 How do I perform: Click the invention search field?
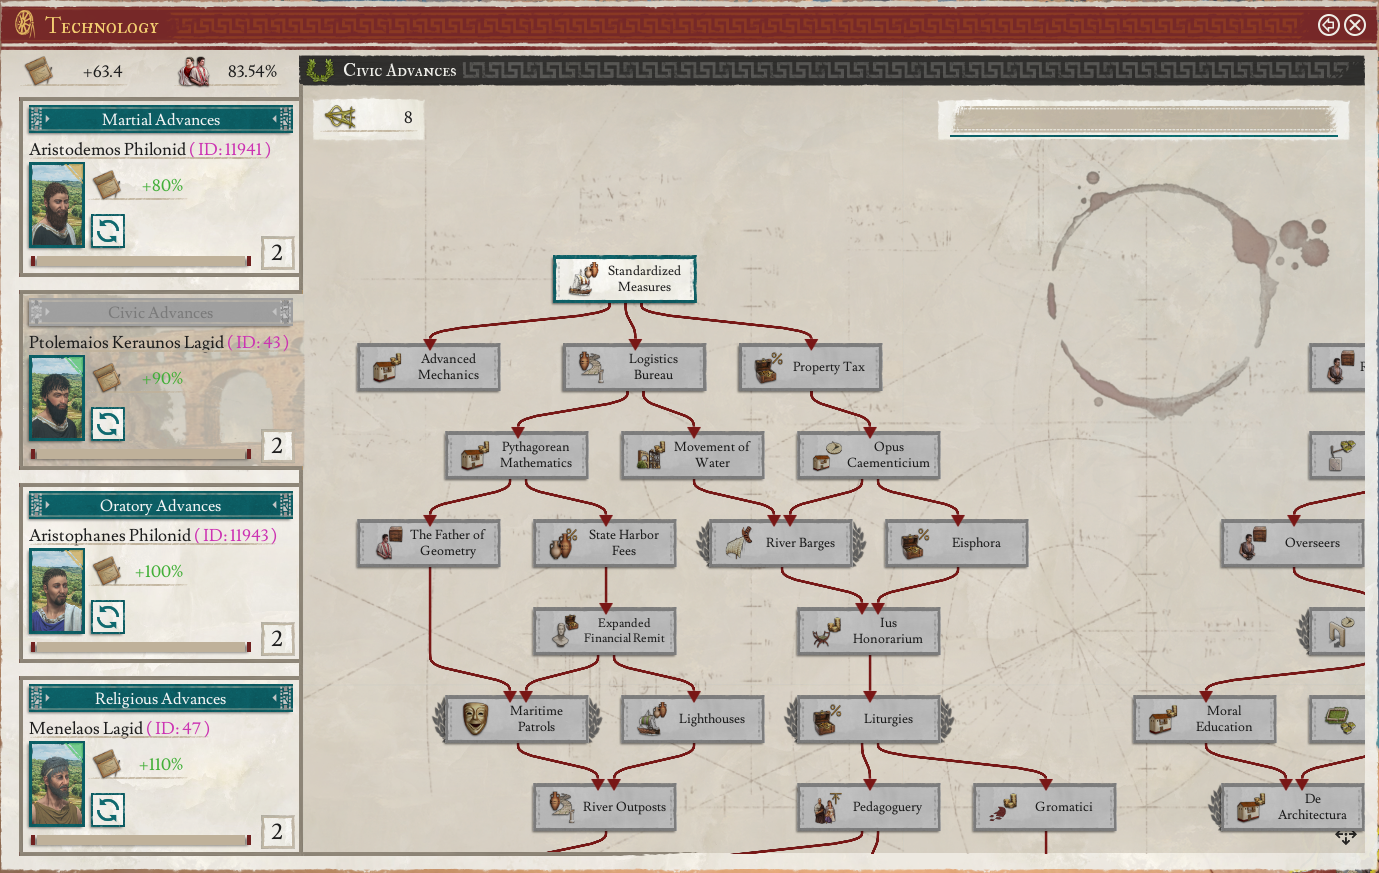(1144, 120)
